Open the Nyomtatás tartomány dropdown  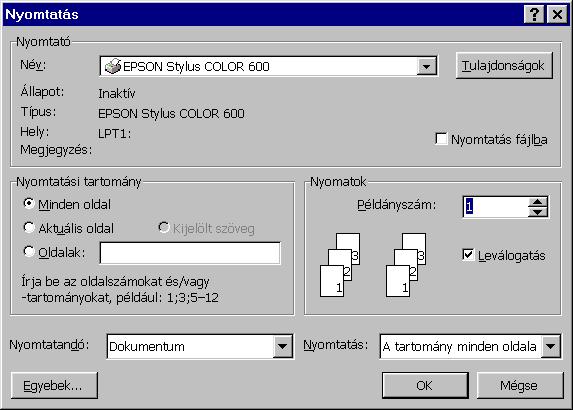coord(551,346)
